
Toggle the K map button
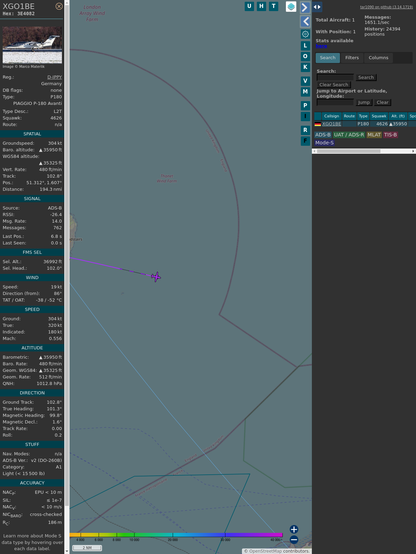pyautogui.click(x=305, y=67)
